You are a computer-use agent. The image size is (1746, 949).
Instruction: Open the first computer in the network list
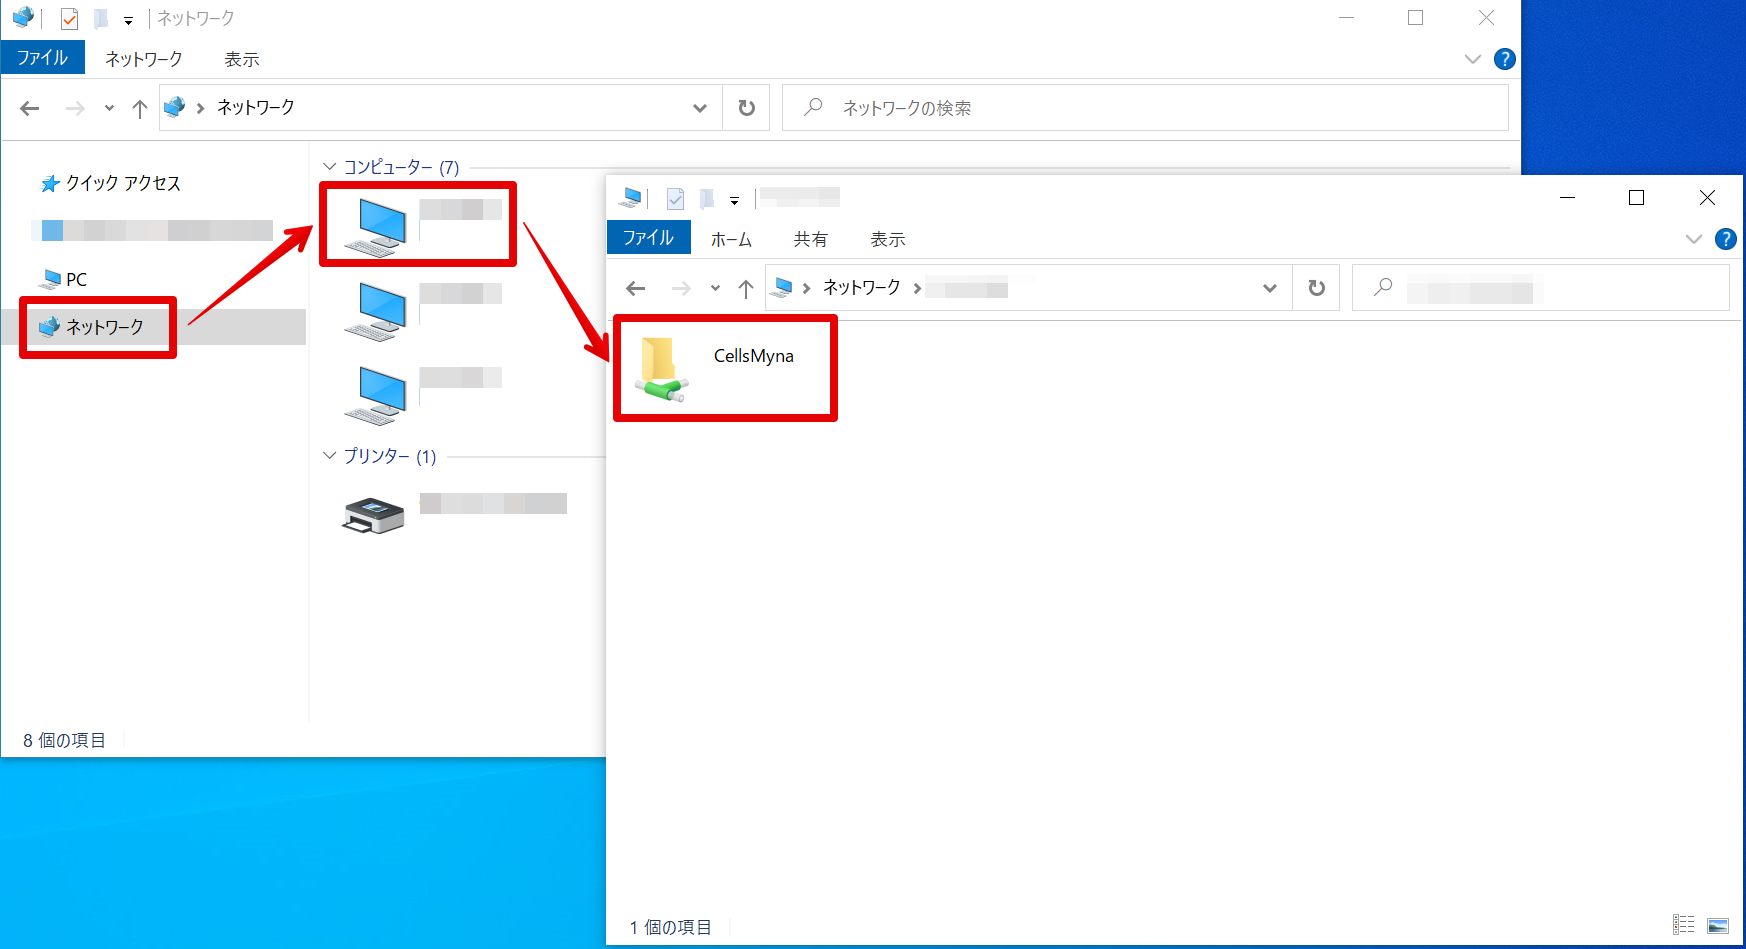[x=375, y=227]
